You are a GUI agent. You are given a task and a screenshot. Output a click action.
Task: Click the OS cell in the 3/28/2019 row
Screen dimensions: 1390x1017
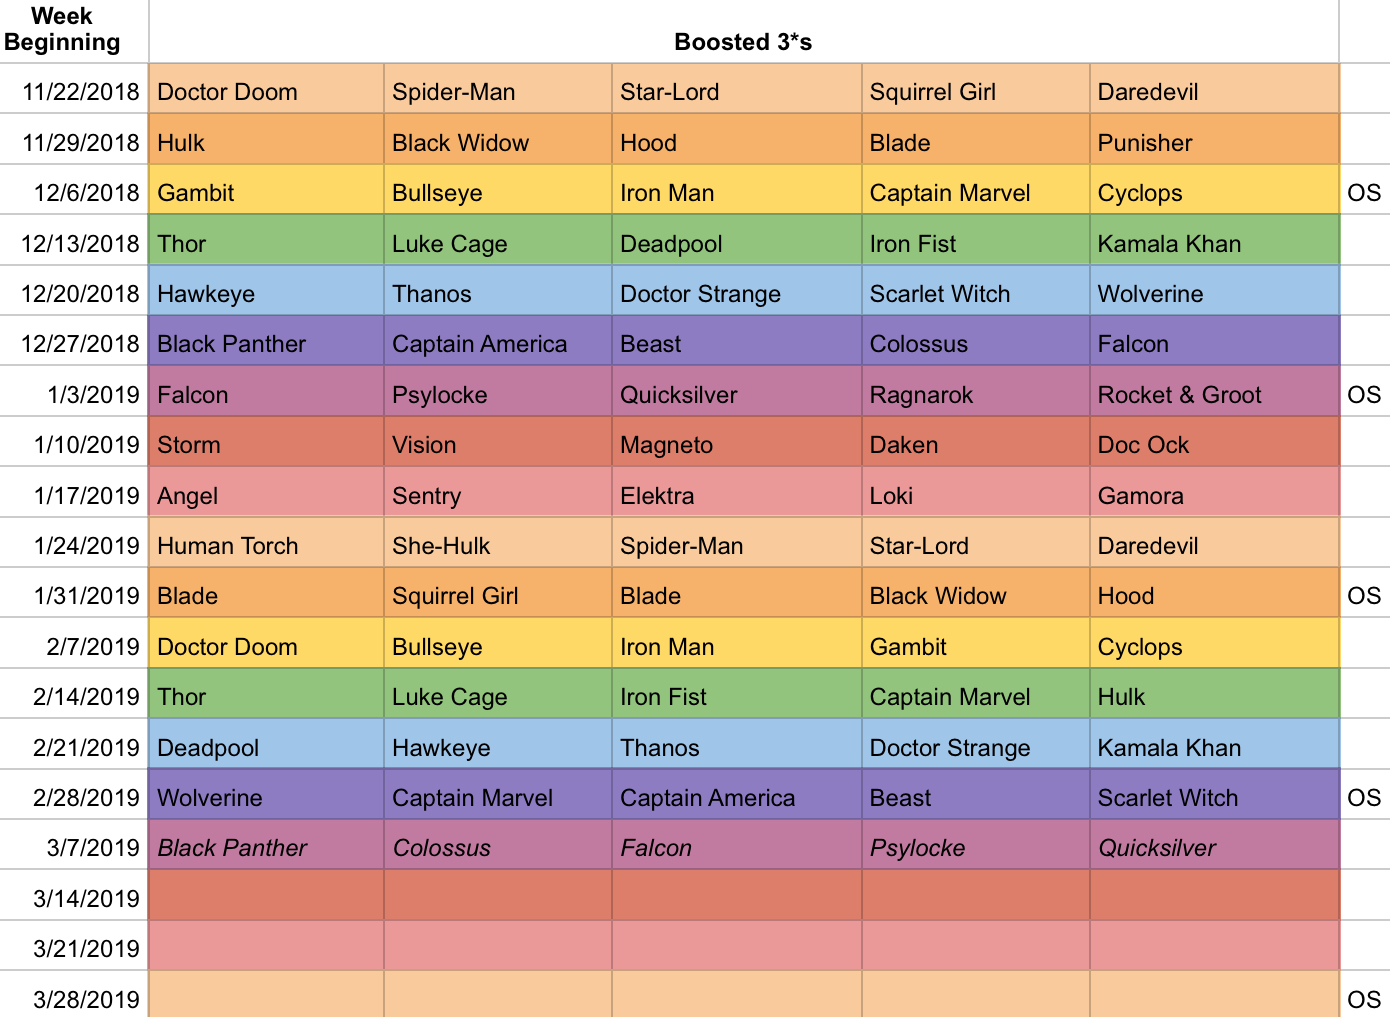click(1364, 995)
